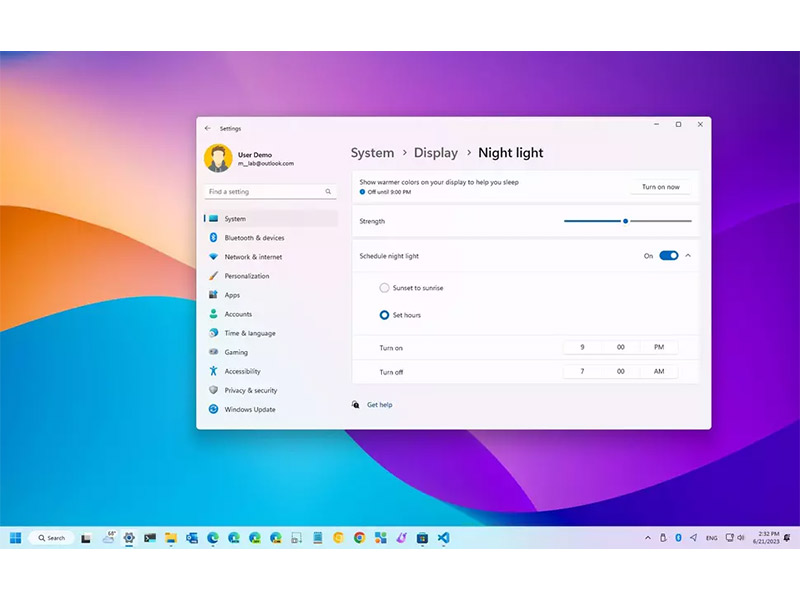The image size is (800, 600).
Task: Turn off the Schedule night light switch
Action: click(x=669, y=256)
